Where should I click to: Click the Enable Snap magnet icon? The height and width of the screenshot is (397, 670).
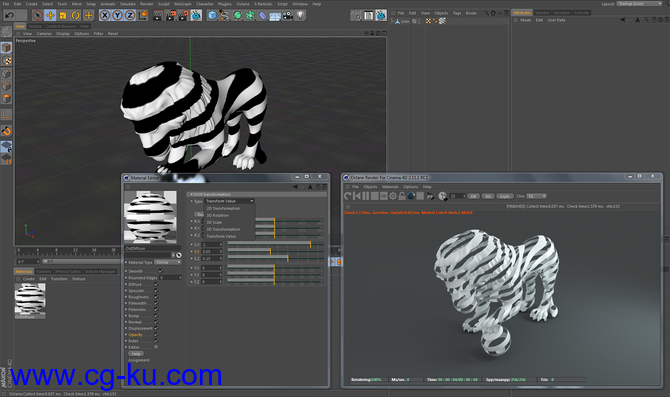coord(6,131)
